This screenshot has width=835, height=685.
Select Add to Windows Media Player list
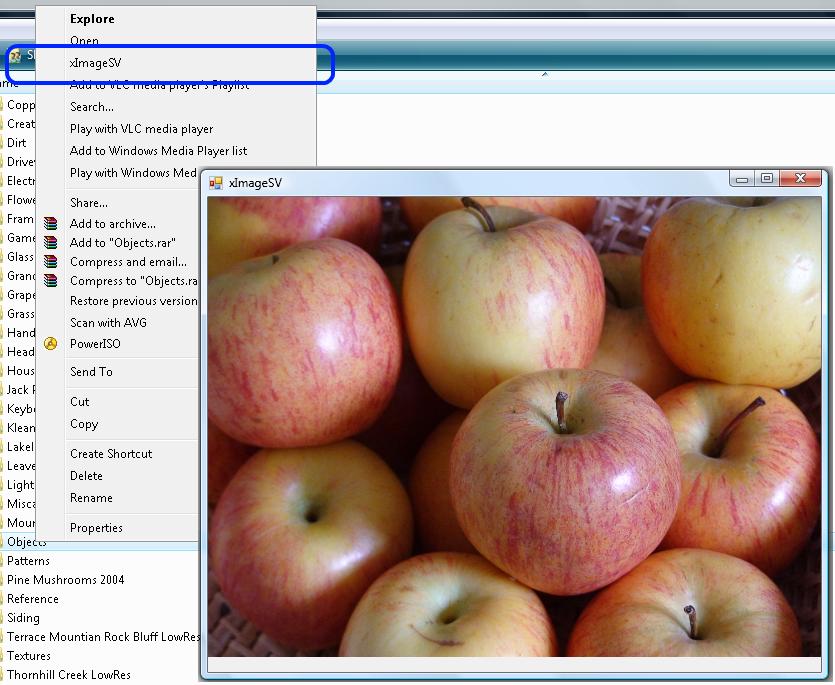click(x=158, y=151)
